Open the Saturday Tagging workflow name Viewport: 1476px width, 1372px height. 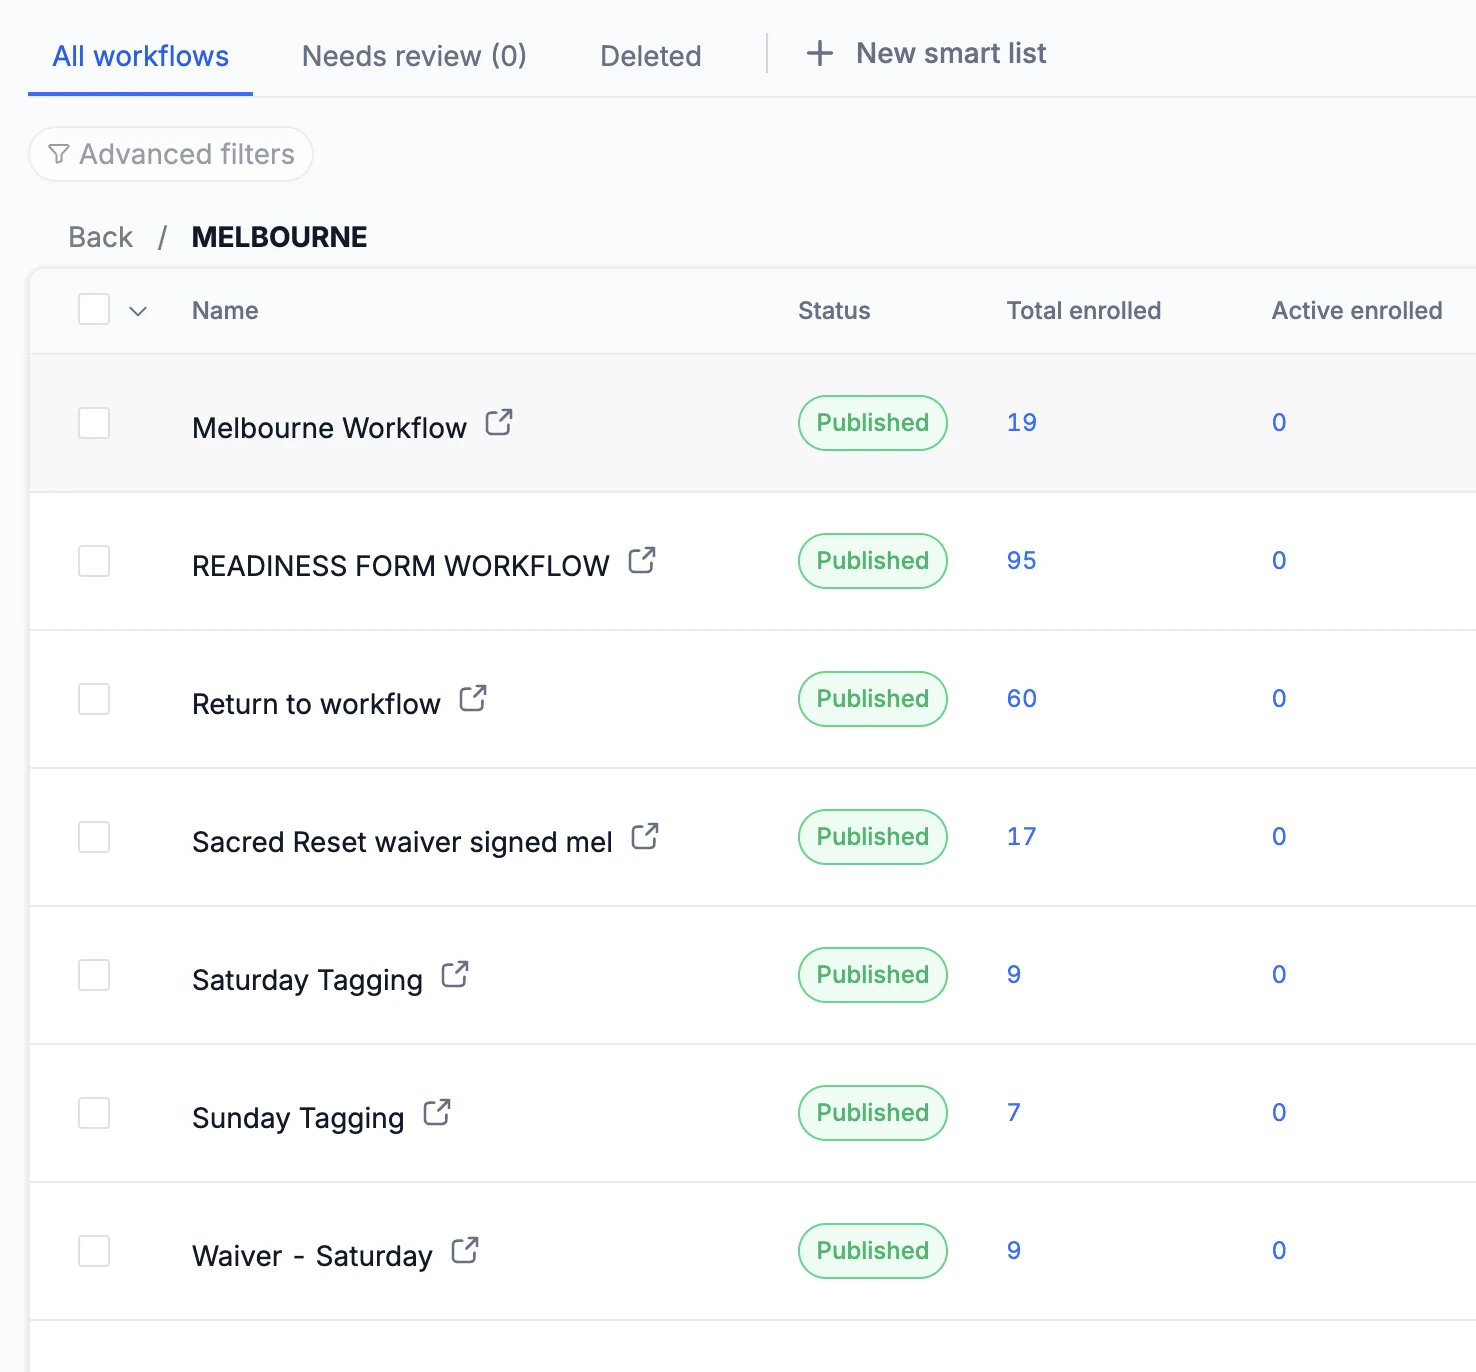tap(307, 980)
